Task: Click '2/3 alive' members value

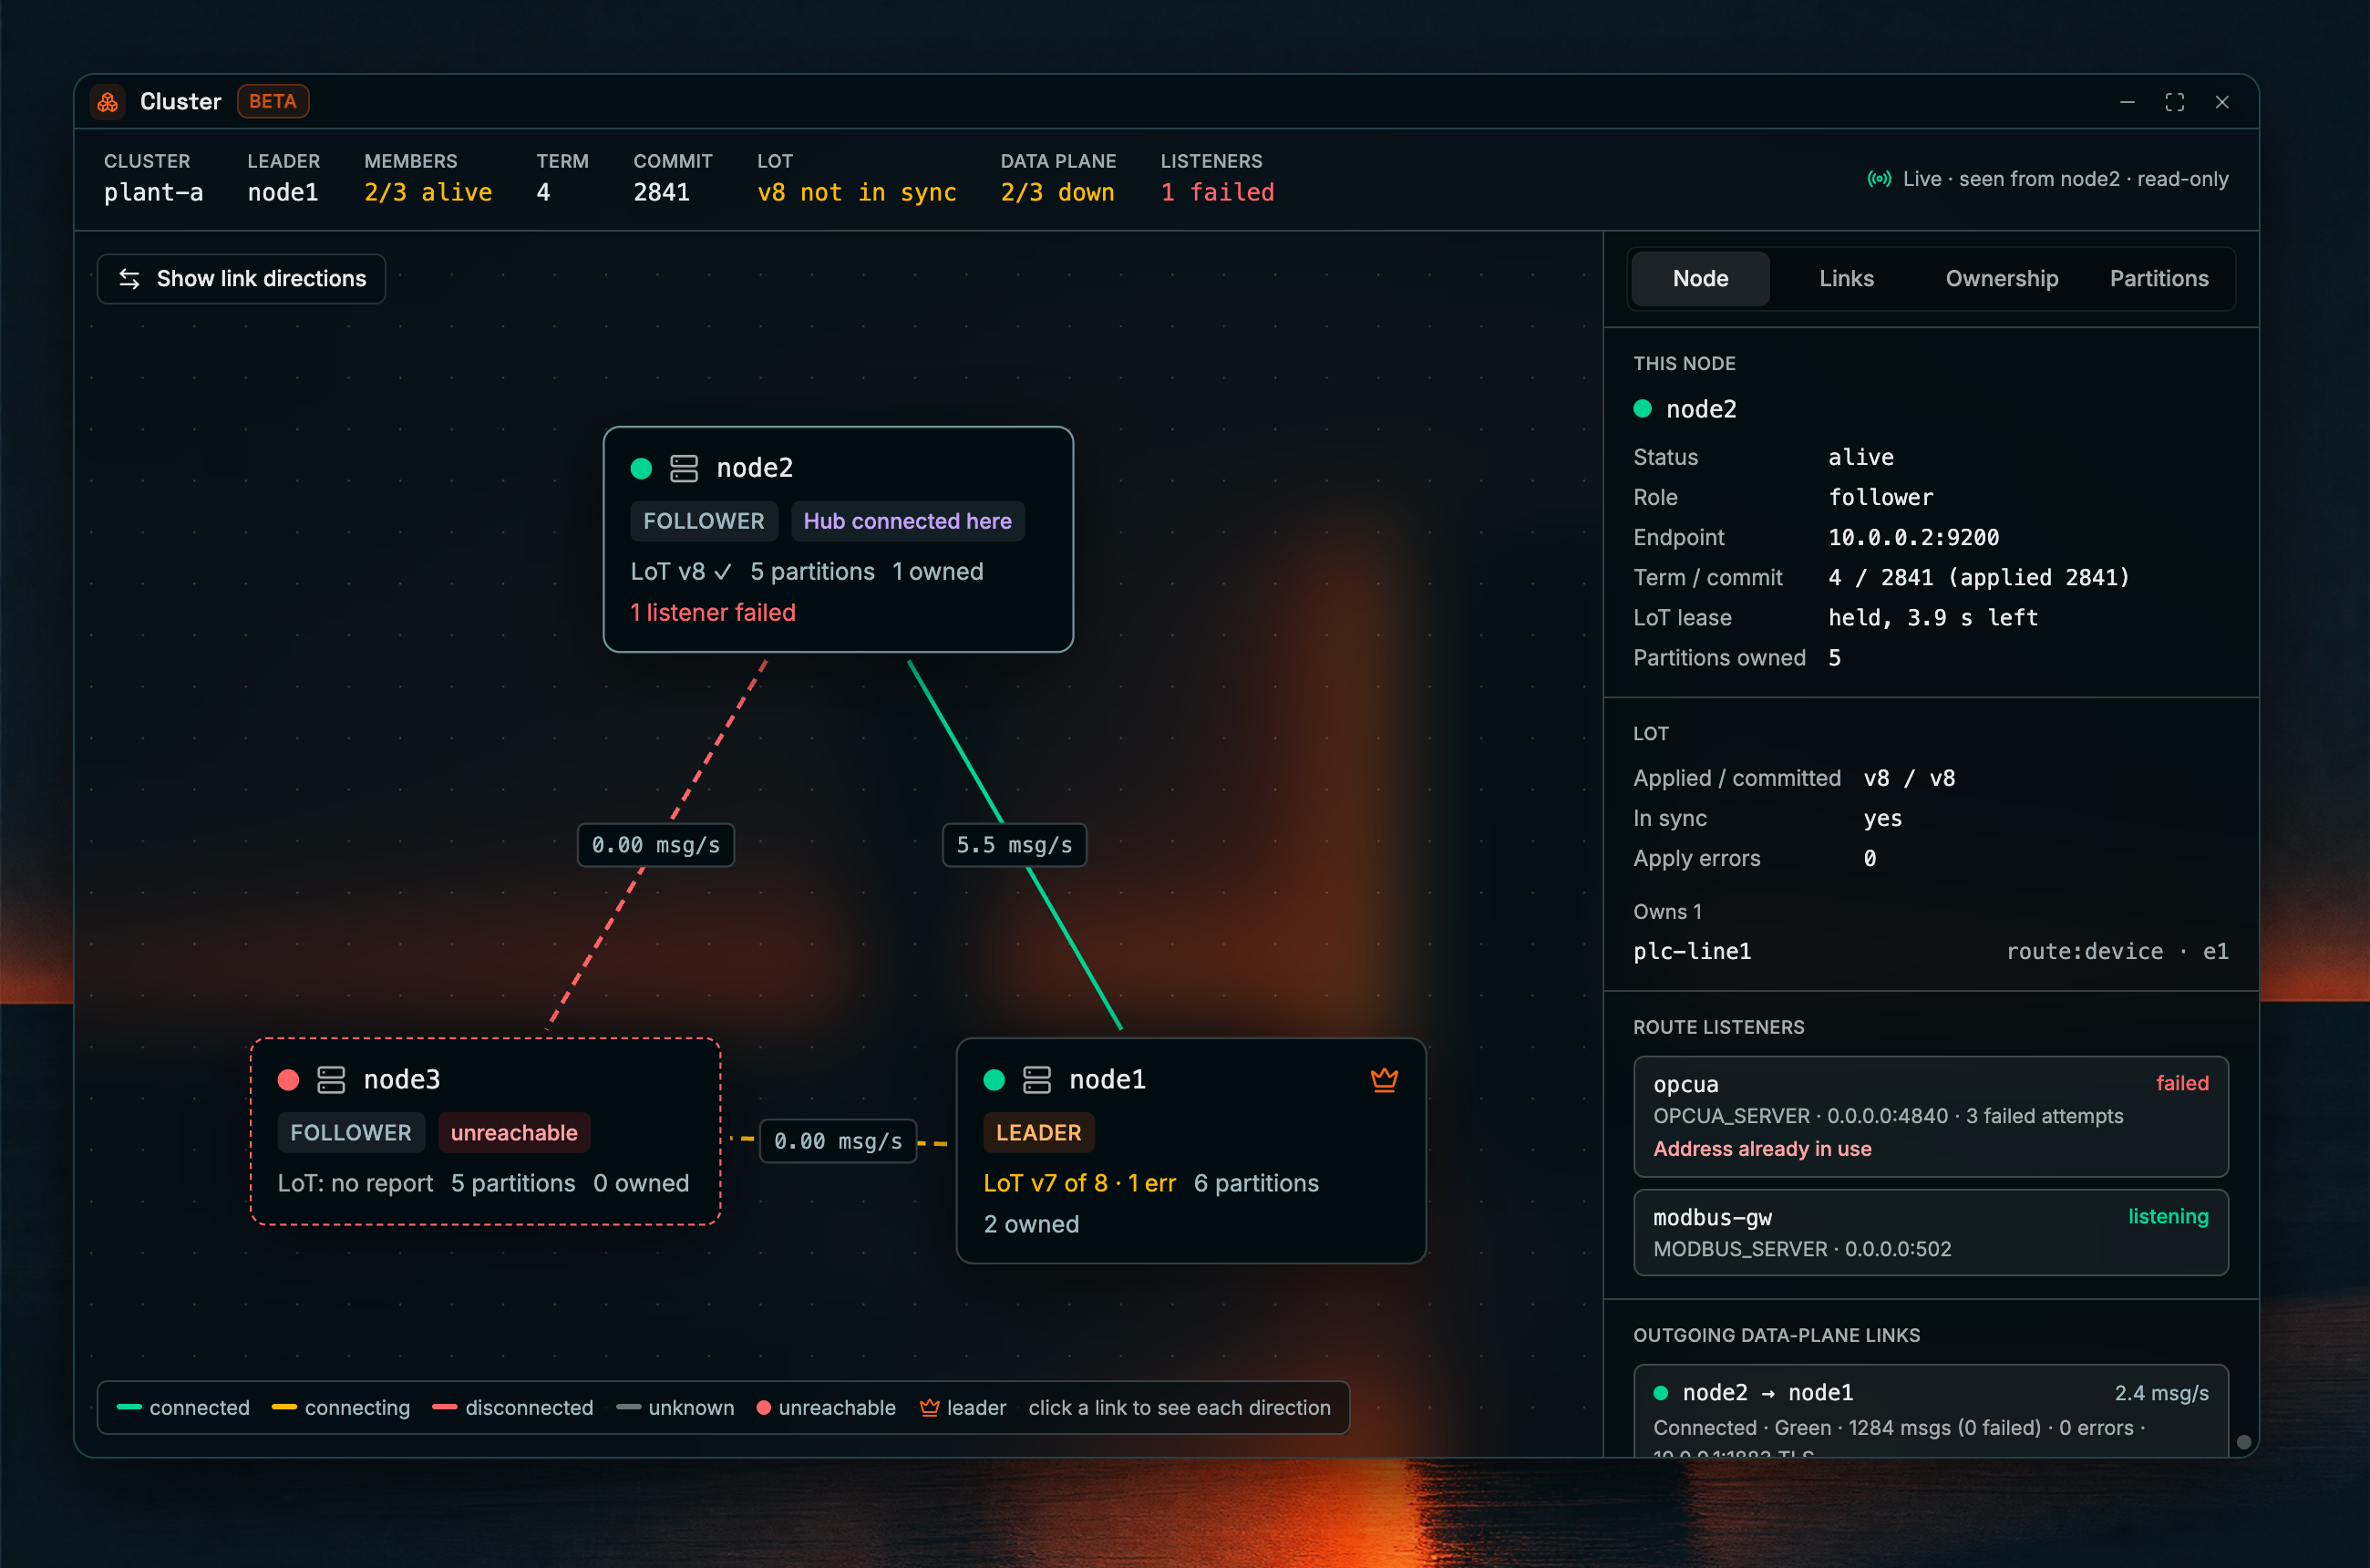Action: (428, 192)
